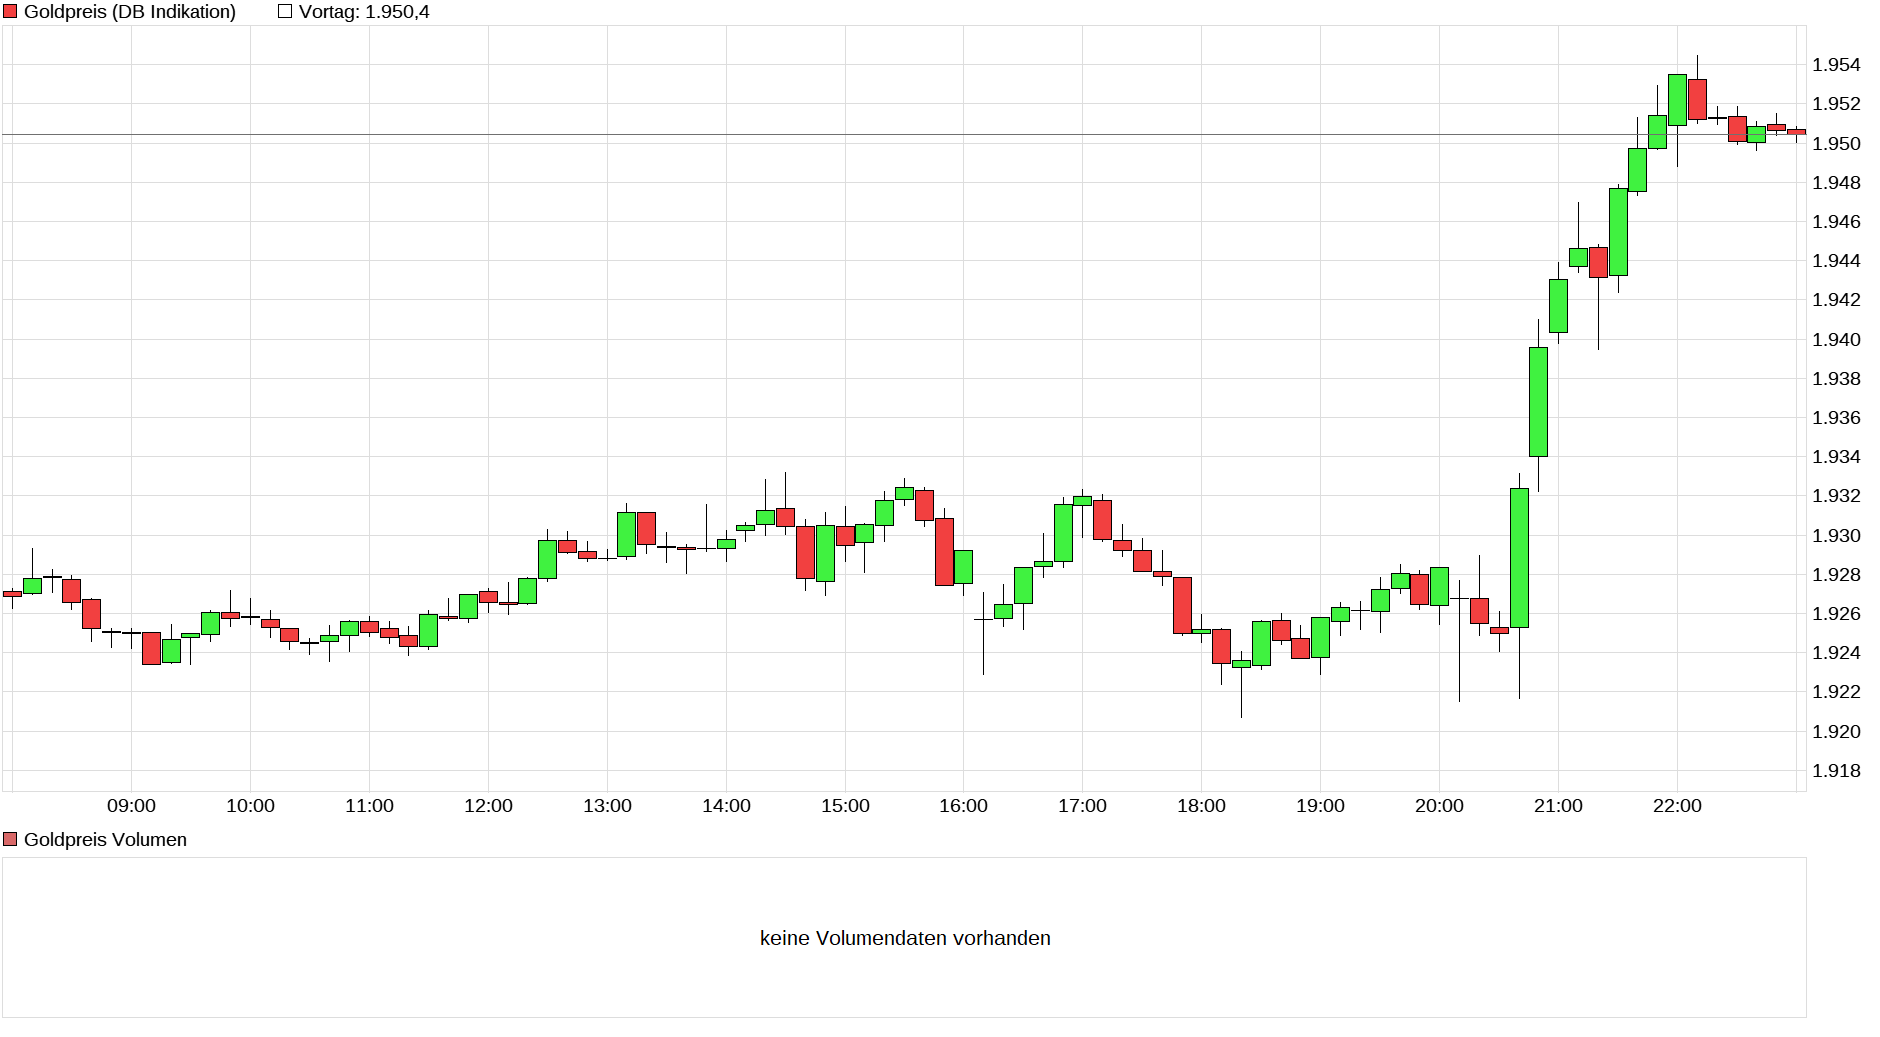Click the Goldpreis Volumen panel label
Image resolution: width=1880 pixels, height=1037 pixels.
click(105, 839)
